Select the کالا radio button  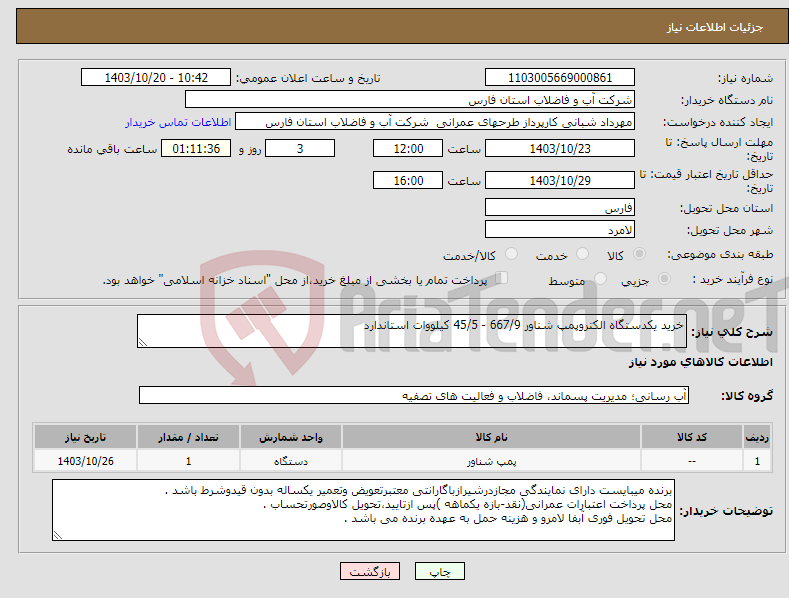coord(639,254)
